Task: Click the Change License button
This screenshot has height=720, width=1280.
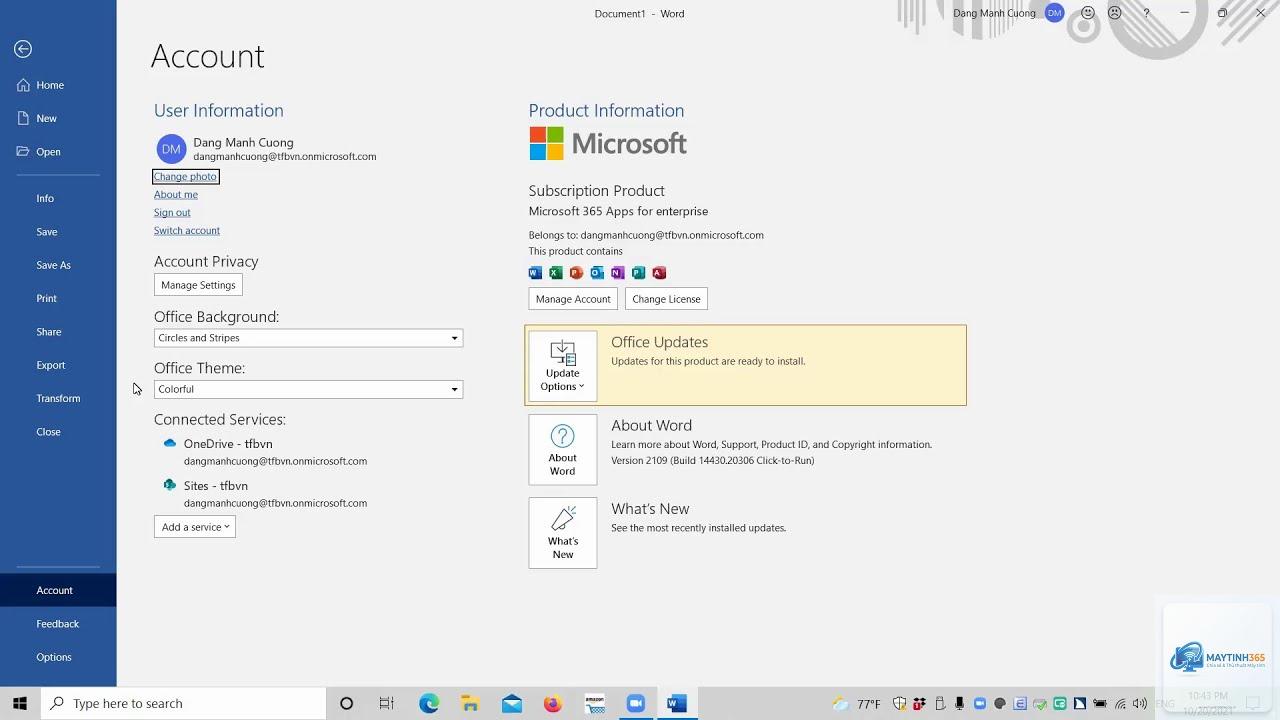Action: click(x=666, y=299)
